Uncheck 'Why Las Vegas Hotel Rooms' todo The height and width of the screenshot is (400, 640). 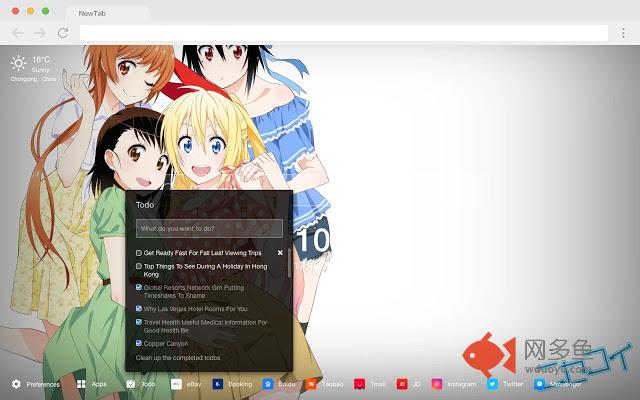[139, 309]
